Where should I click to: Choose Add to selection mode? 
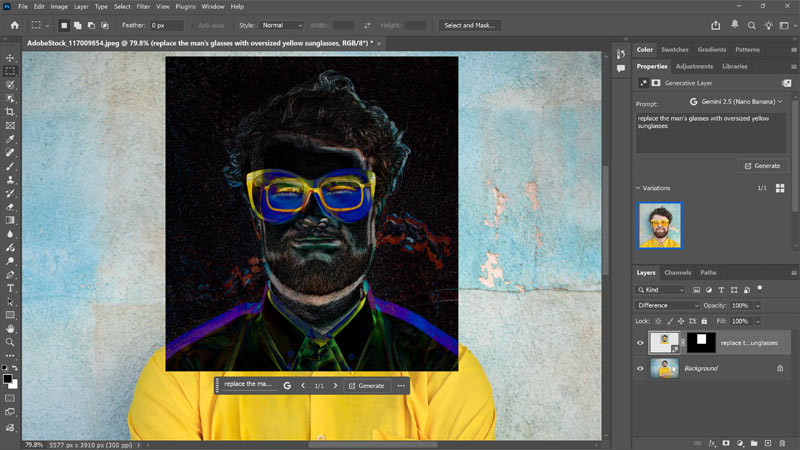(78, 25)
